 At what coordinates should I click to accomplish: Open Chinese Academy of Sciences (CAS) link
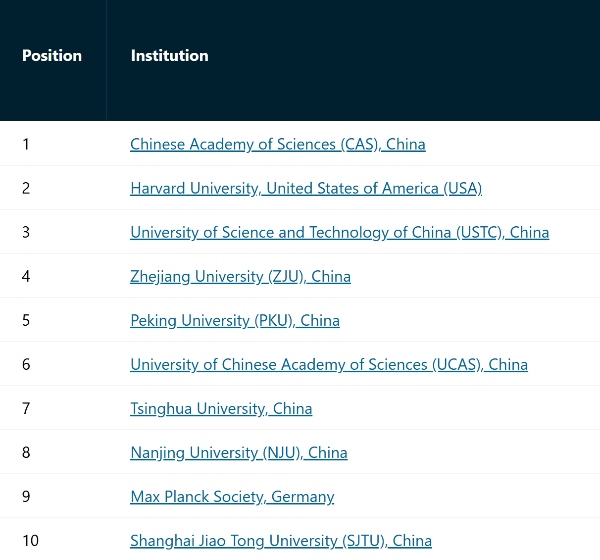click(277, 144)
